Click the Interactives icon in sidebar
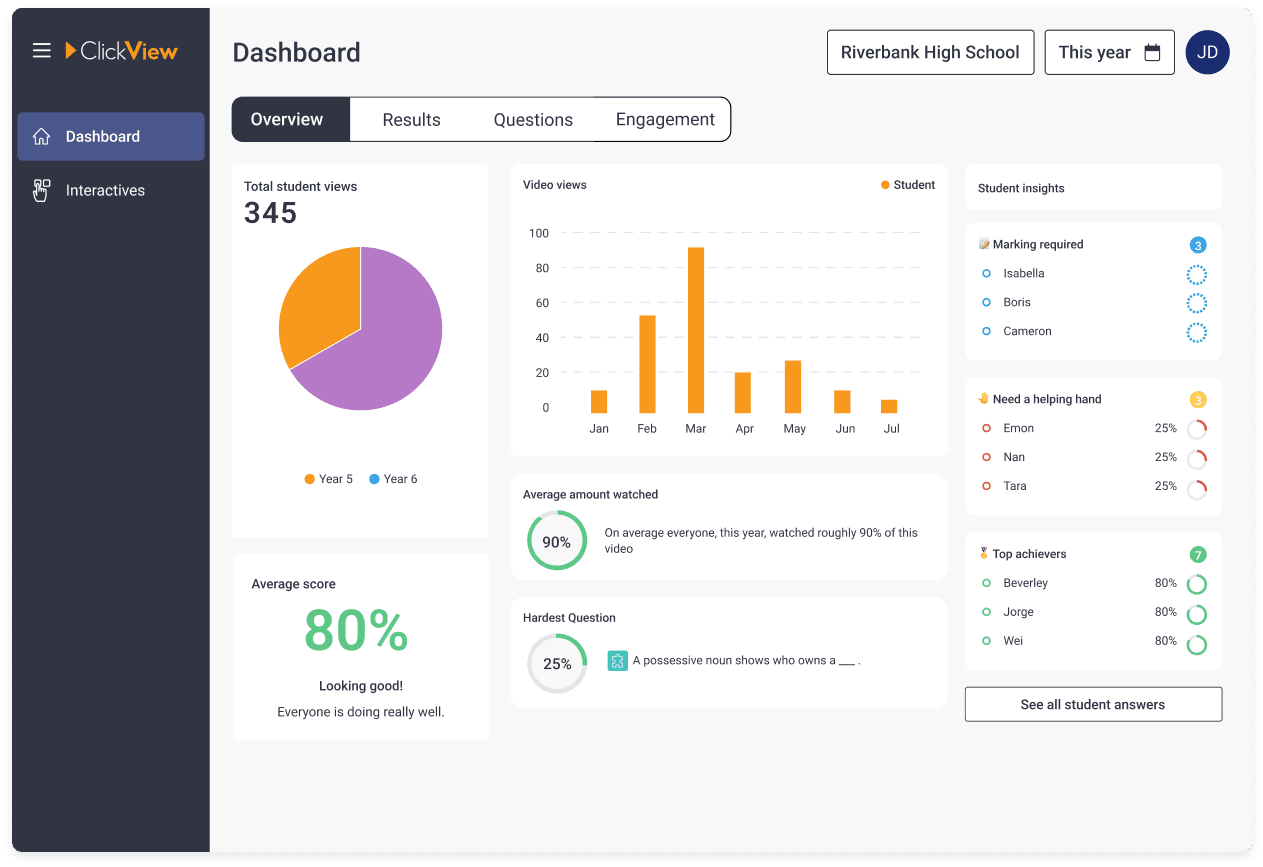1263x867 pixels. (x=41, y=190)
